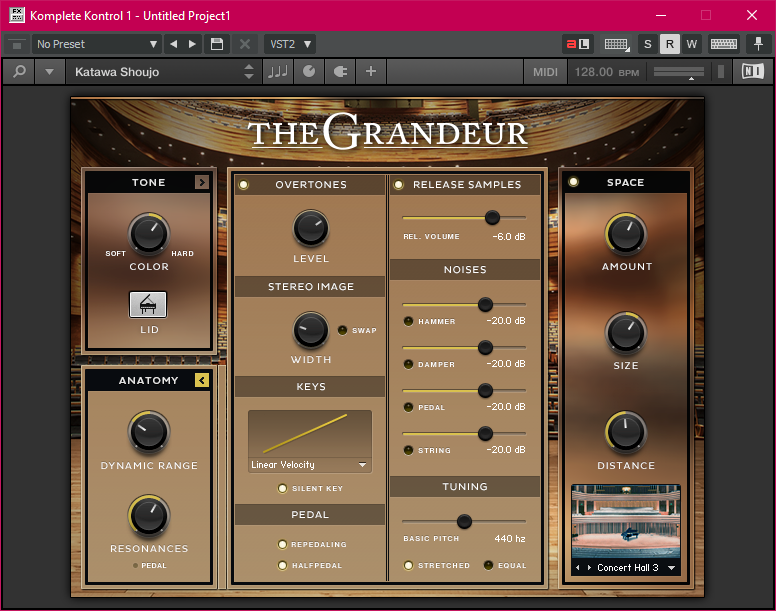The height and width of the screenshot is (611, 776).
Task: Click the R read automation button
Action: coord(670,44)
